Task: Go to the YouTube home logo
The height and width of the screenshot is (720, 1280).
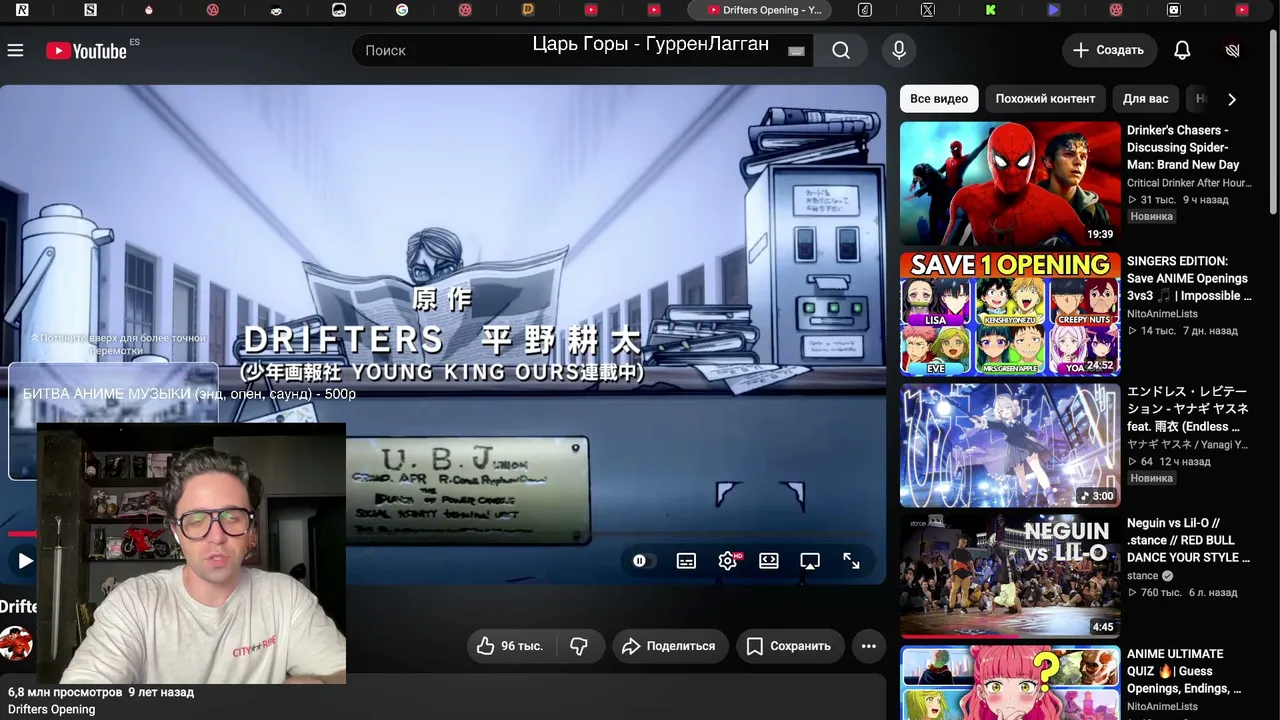Action: click(x=87, y=50)
